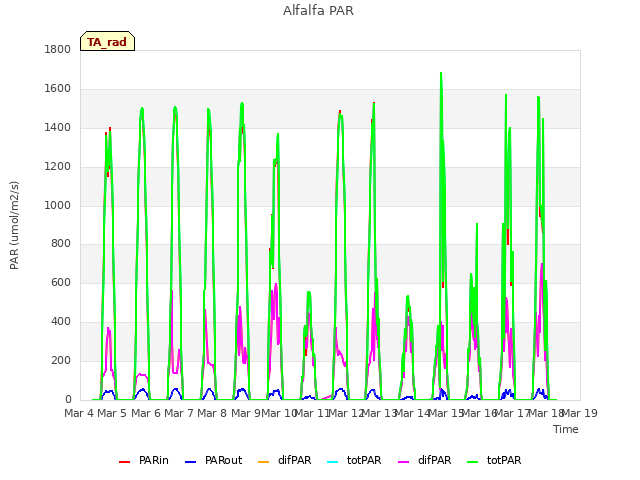Click the 200 y-axis tick label
The image size is (640, 480).
61,360
